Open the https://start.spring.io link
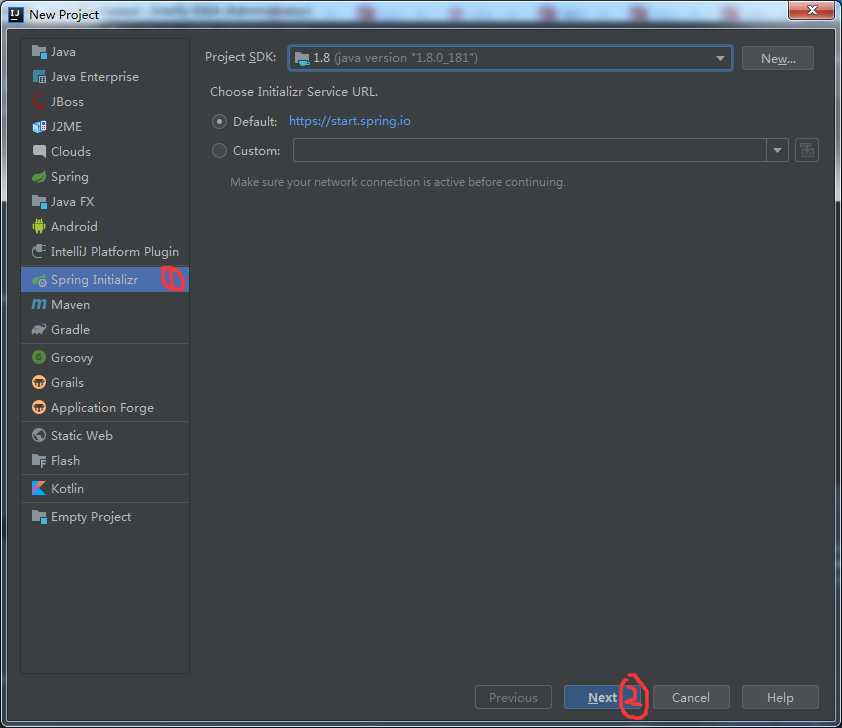The width and height of the screenshot is (842, 728). [350, 121]
